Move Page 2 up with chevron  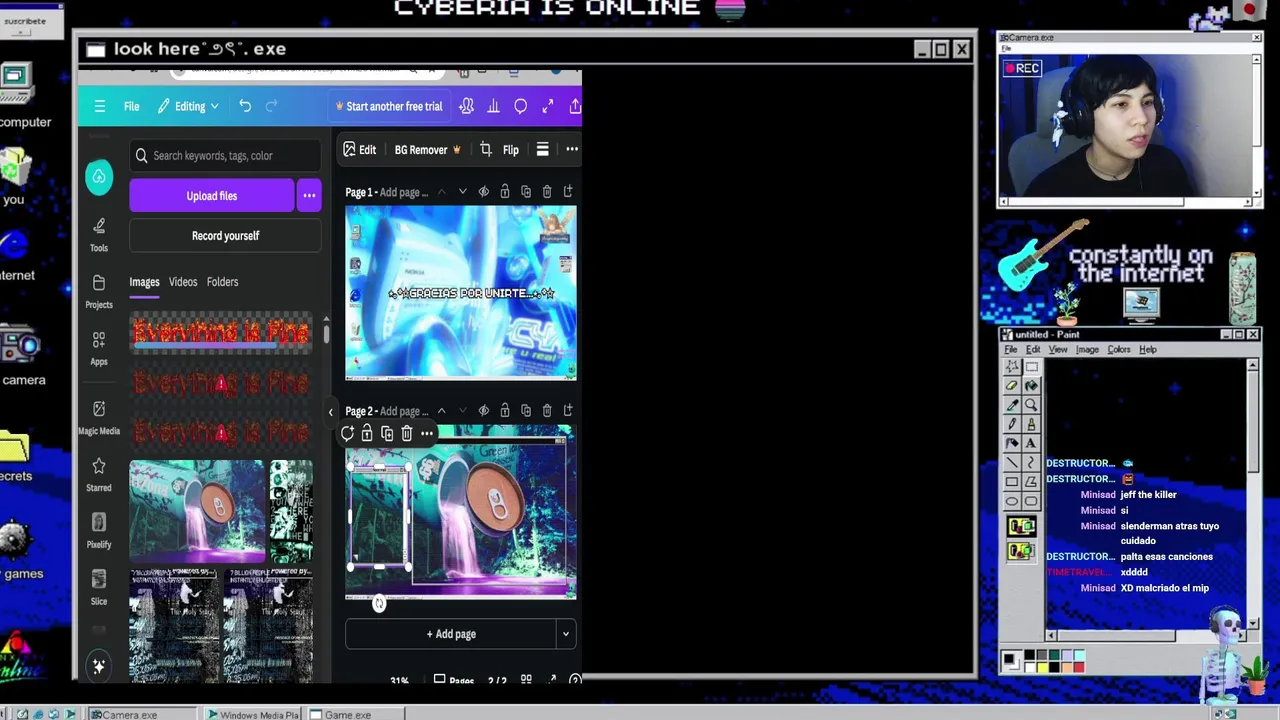click(441, 410)
